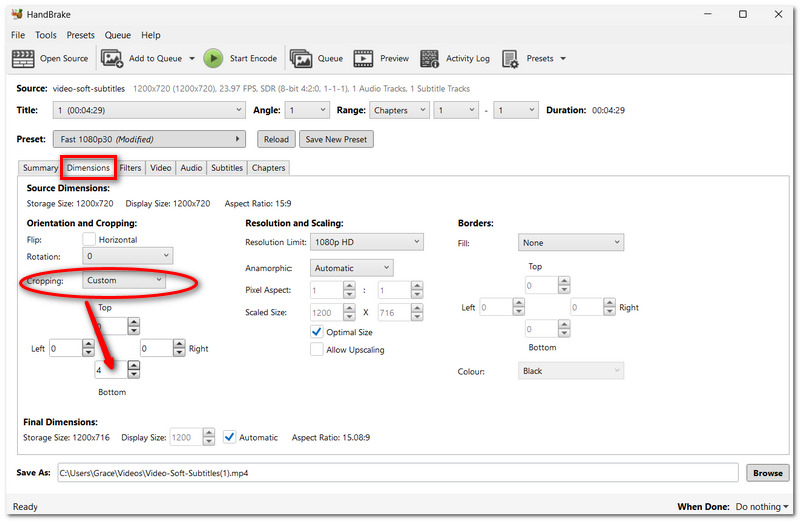The width and height of the screenshot is (800, 521).
Task: Decrease the cropping Bottom value with down arrow
Action: coord(134,374)
